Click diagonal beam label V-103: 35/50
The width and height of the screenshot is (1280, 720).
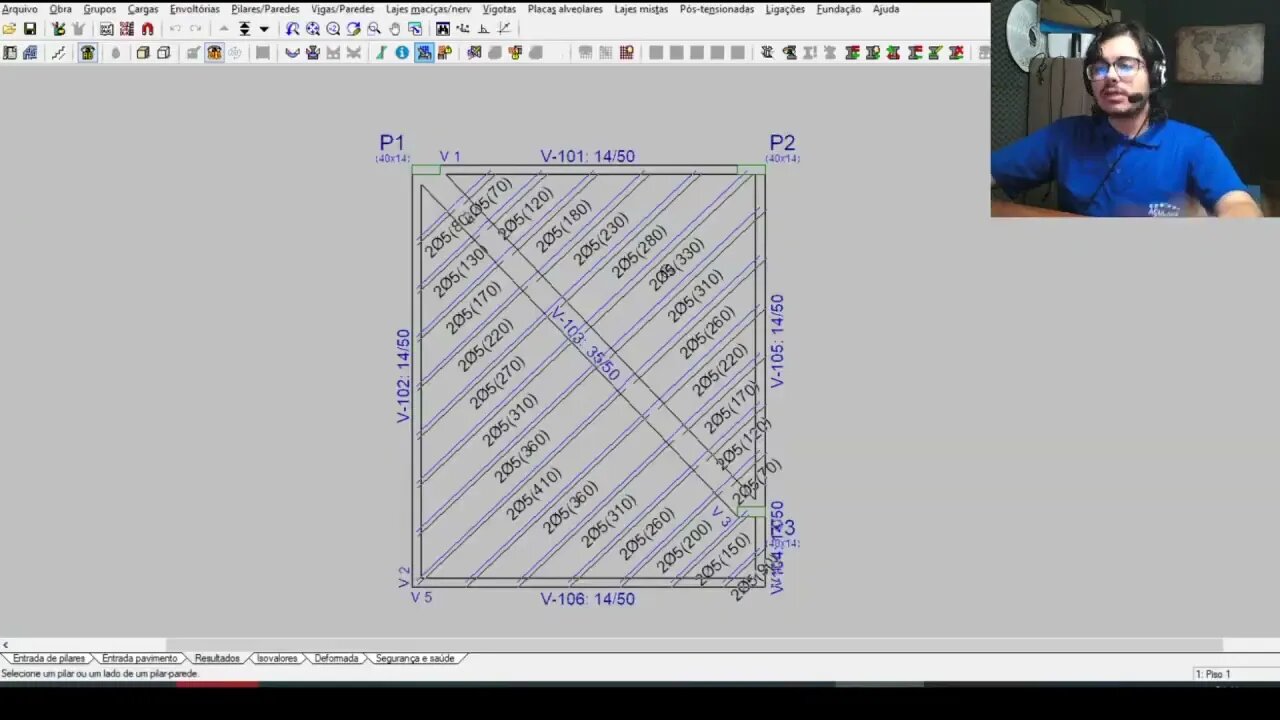click(585, 343)
